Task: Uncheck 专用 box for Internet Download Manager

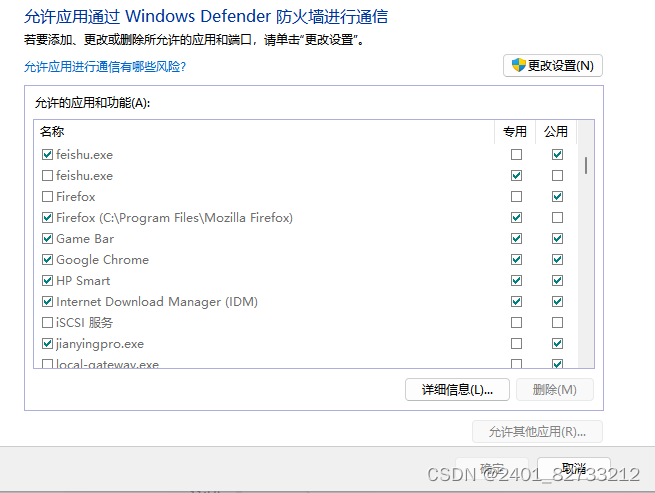Action: pyautogui.click(x=516, y=302)
